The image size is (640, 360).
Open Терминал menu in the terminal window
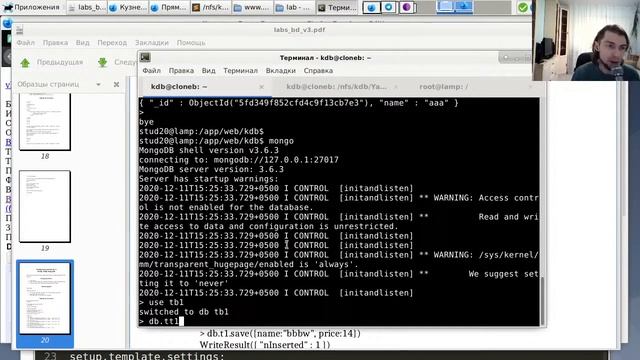240,71
